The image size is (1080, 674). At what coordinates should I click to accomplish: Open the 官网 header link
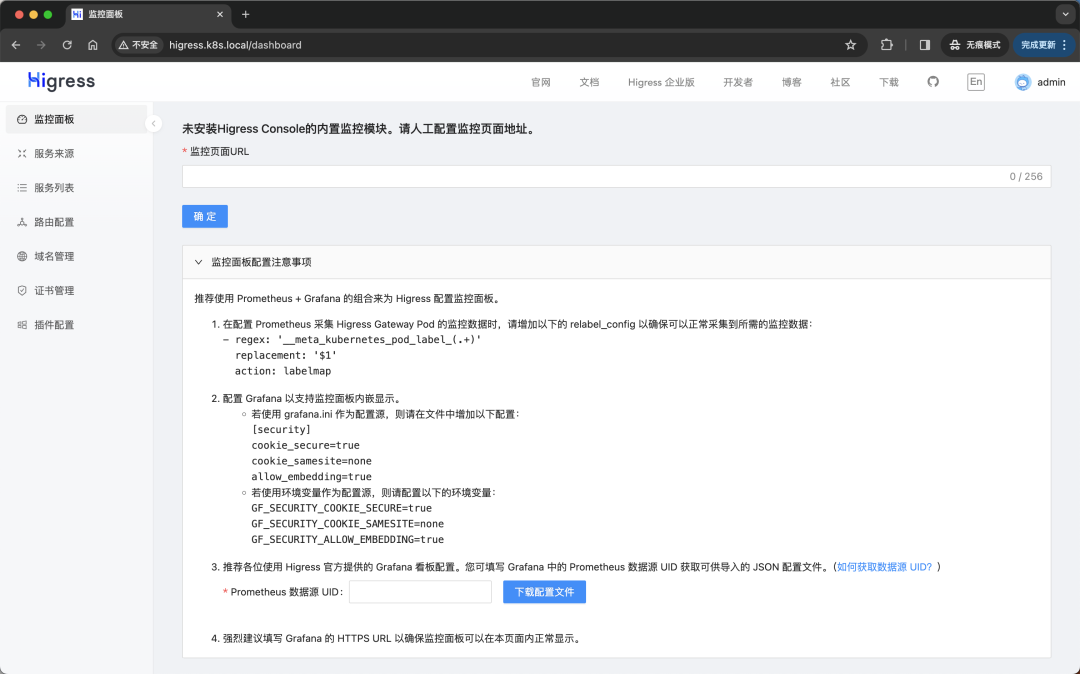(x=541, y=83)
